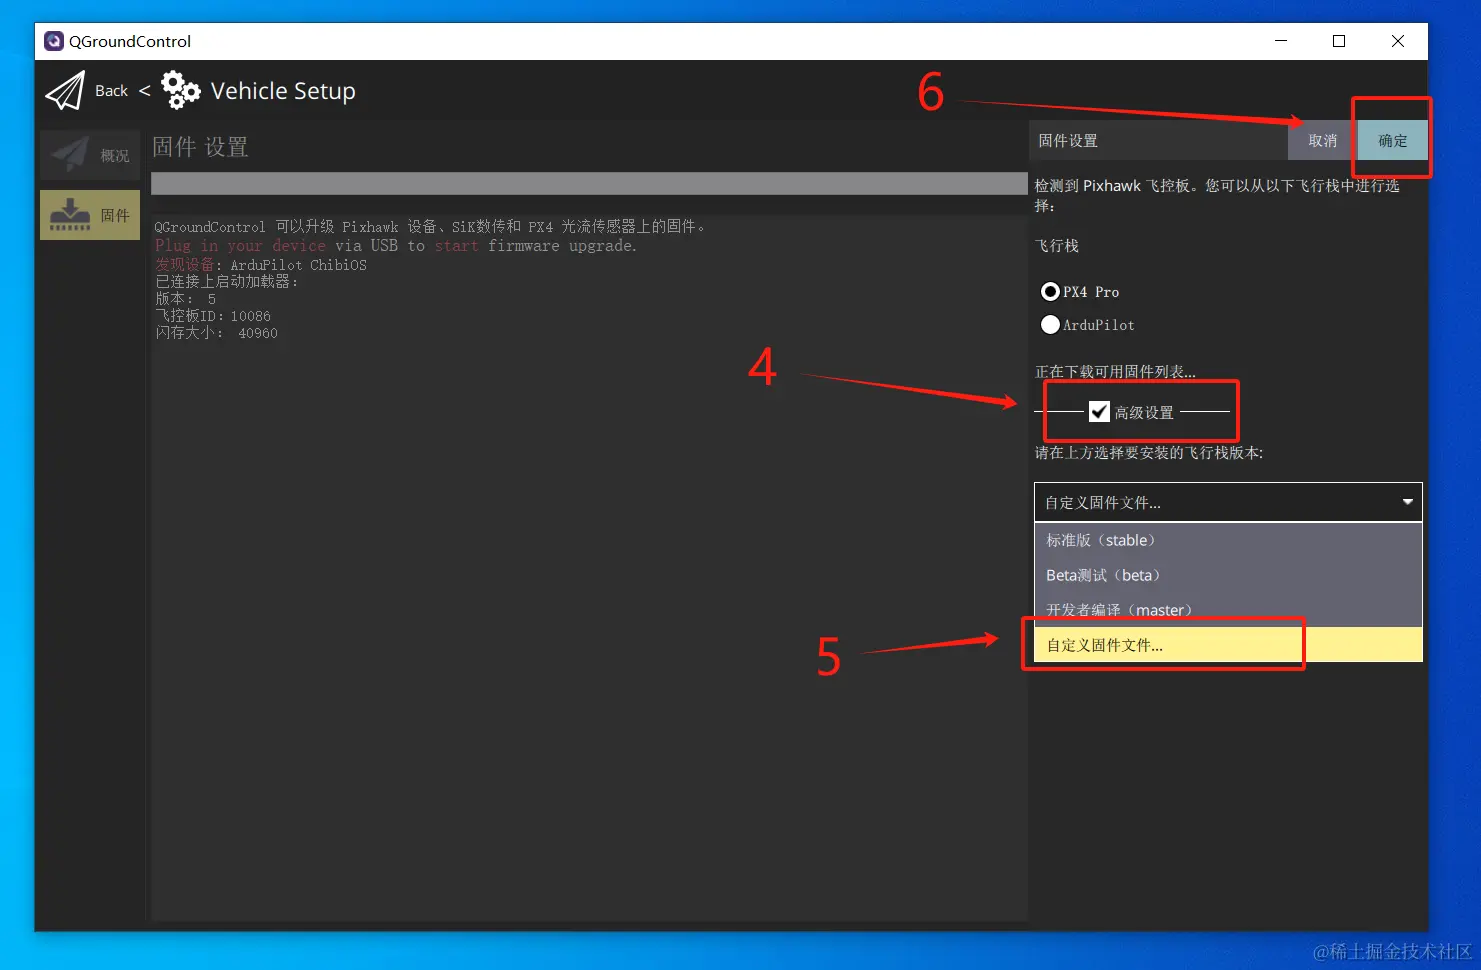Click the 概况 paper plane icon
Image resolution: width=1481 pixels, height=970 pixels.
click(70, 155)
